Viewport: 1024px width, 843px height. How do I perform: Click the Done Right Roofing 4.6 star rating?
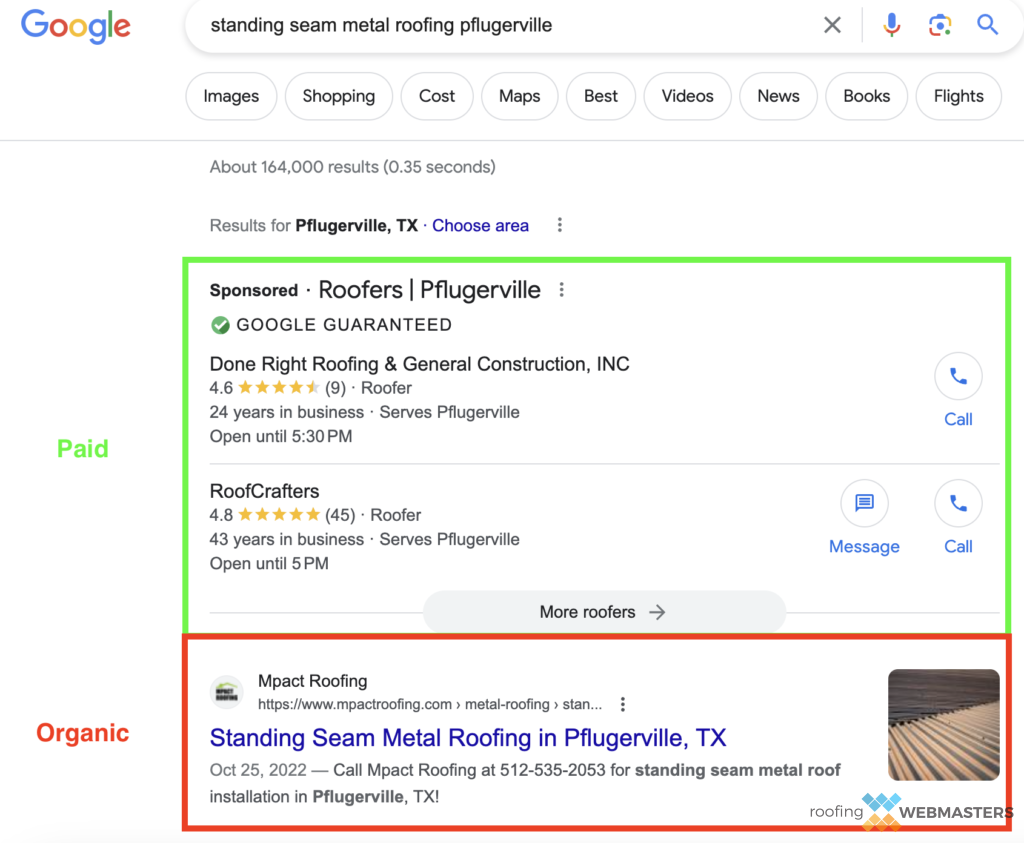[x=278, y=388]
